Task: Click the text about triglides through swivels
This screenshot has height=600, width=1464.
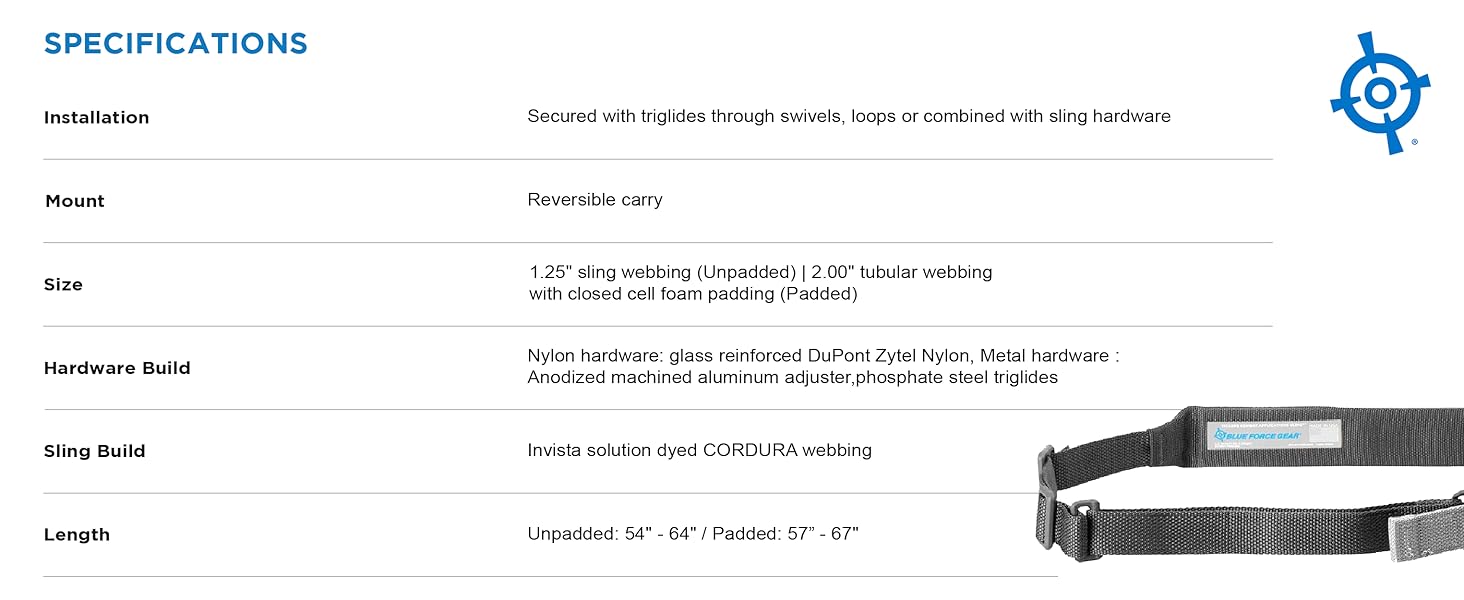Action: tap(848, 117)
